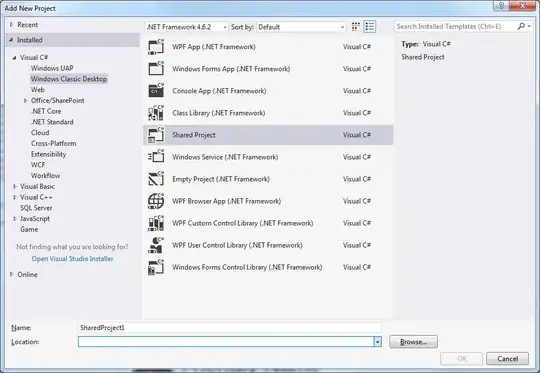This screenshot has height=373, width=540.
Task: Click the Cancel button
Action: (507, 359)
